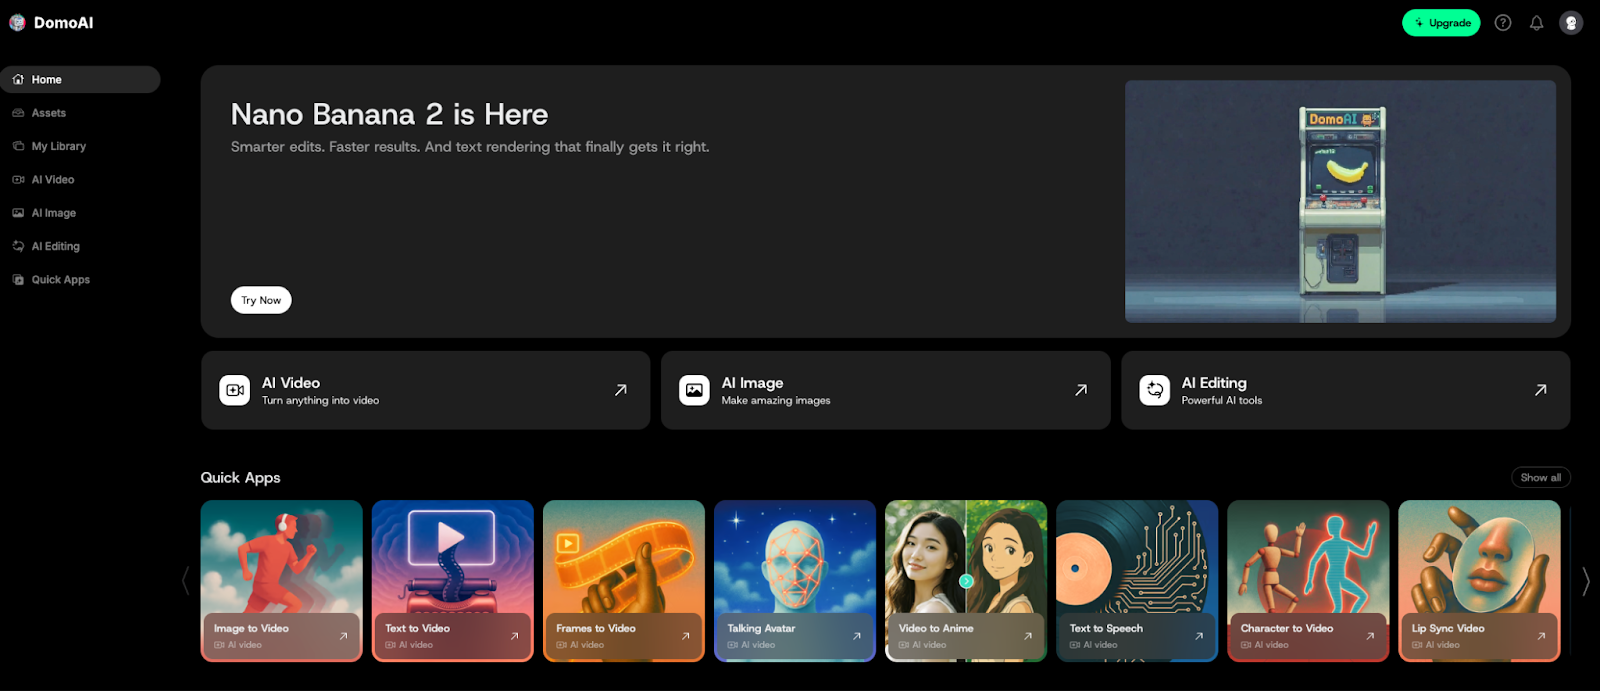1600x691 pixels.
Task: Open My Library in the sidebar
Action: pyautogui.click(x=80, y=146)
